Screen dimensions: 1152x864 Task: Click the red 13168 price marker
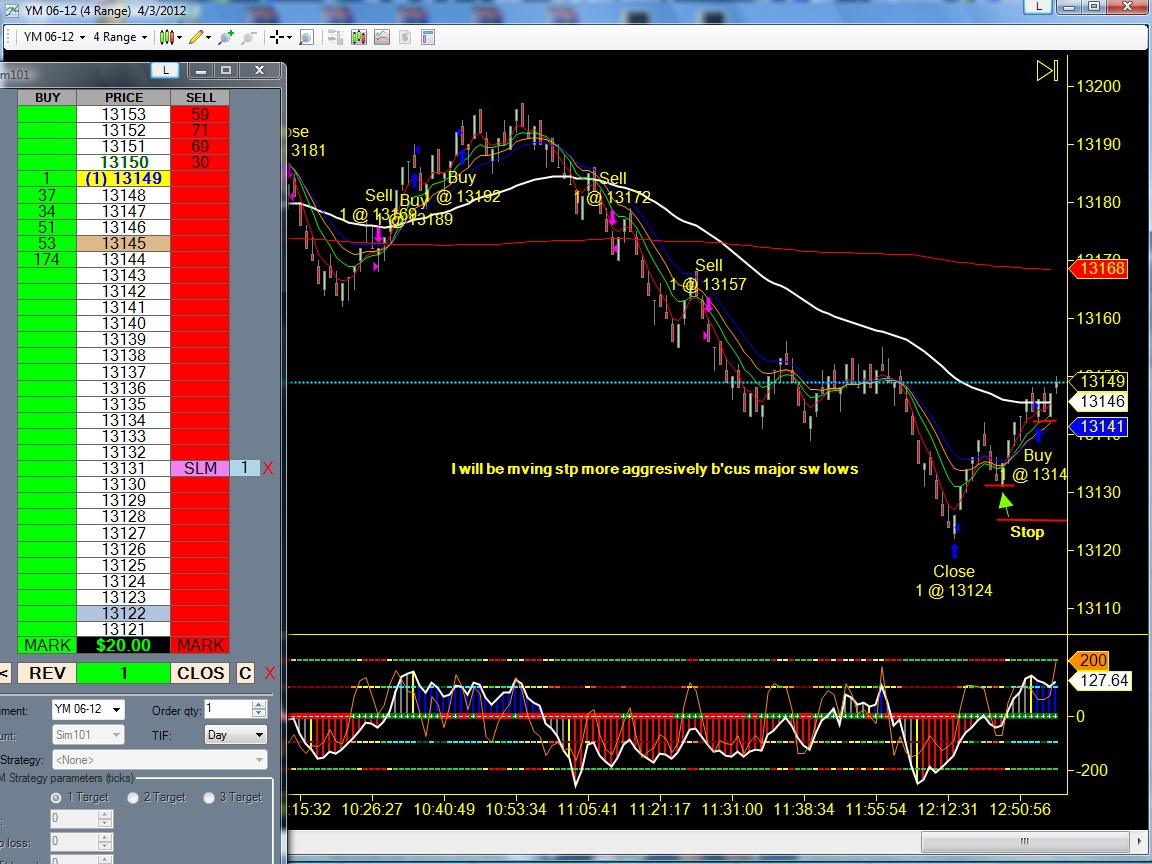click(x=1098, y=269)
